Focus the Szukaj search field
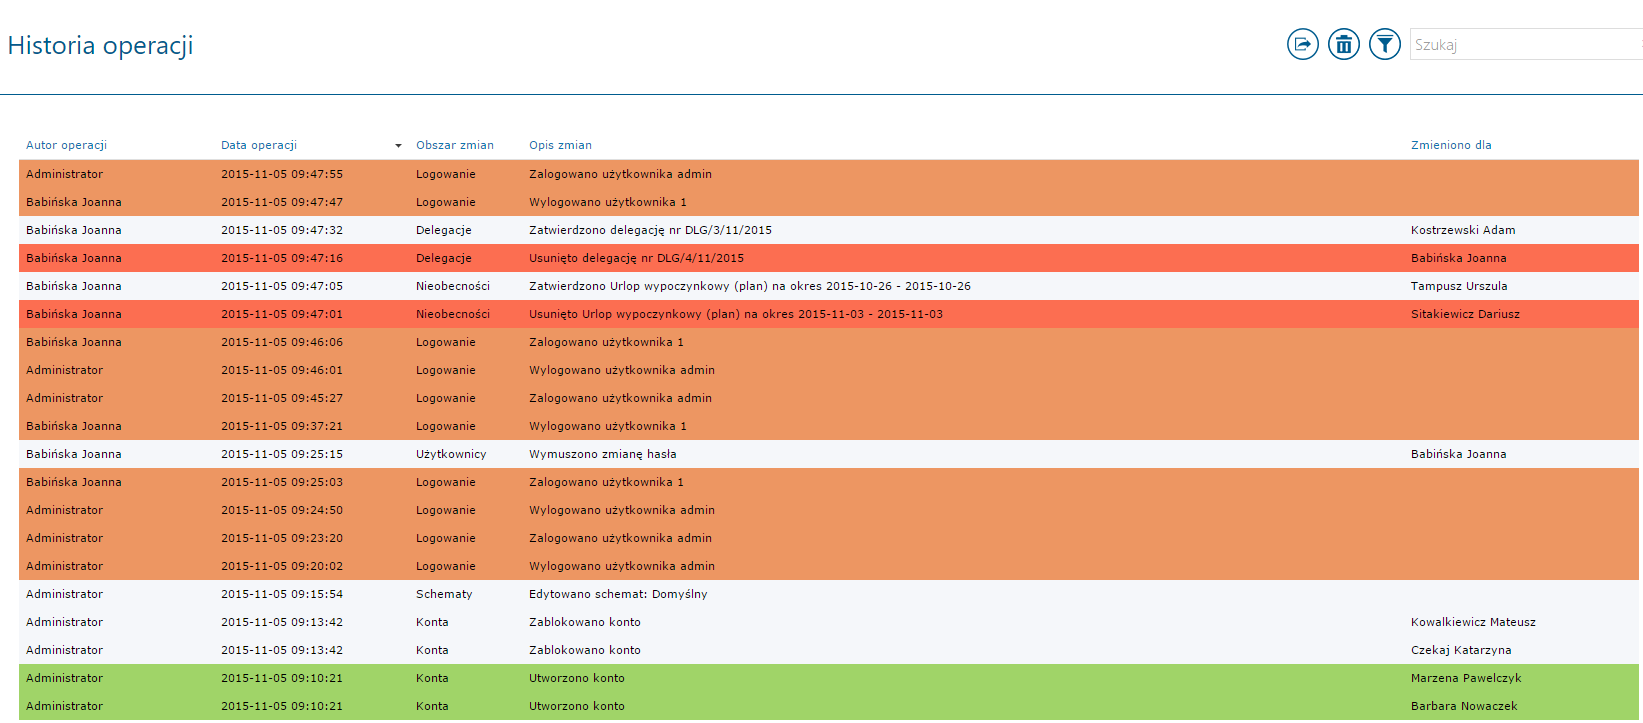Screen dimensions: 1643x723 [1526, 44]
